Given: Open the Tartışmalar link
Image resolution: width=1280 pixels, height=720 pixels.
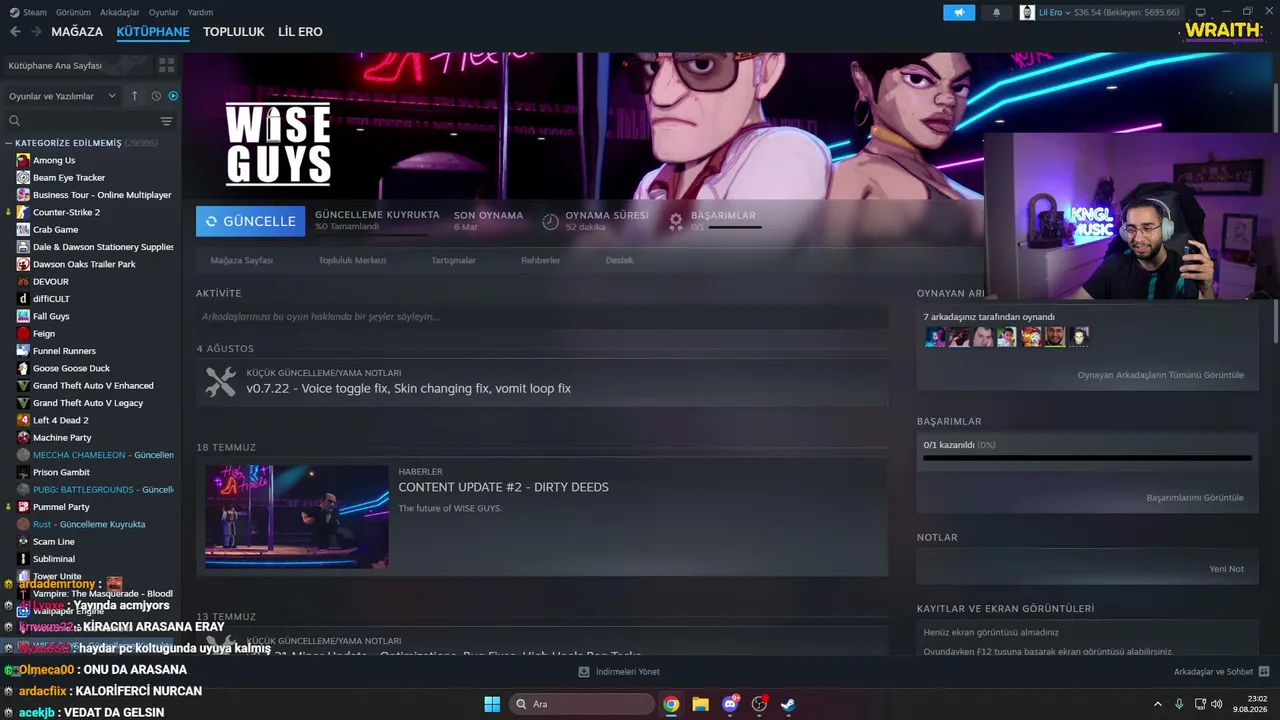Looking at the screenshot, I should coord(453,260).
